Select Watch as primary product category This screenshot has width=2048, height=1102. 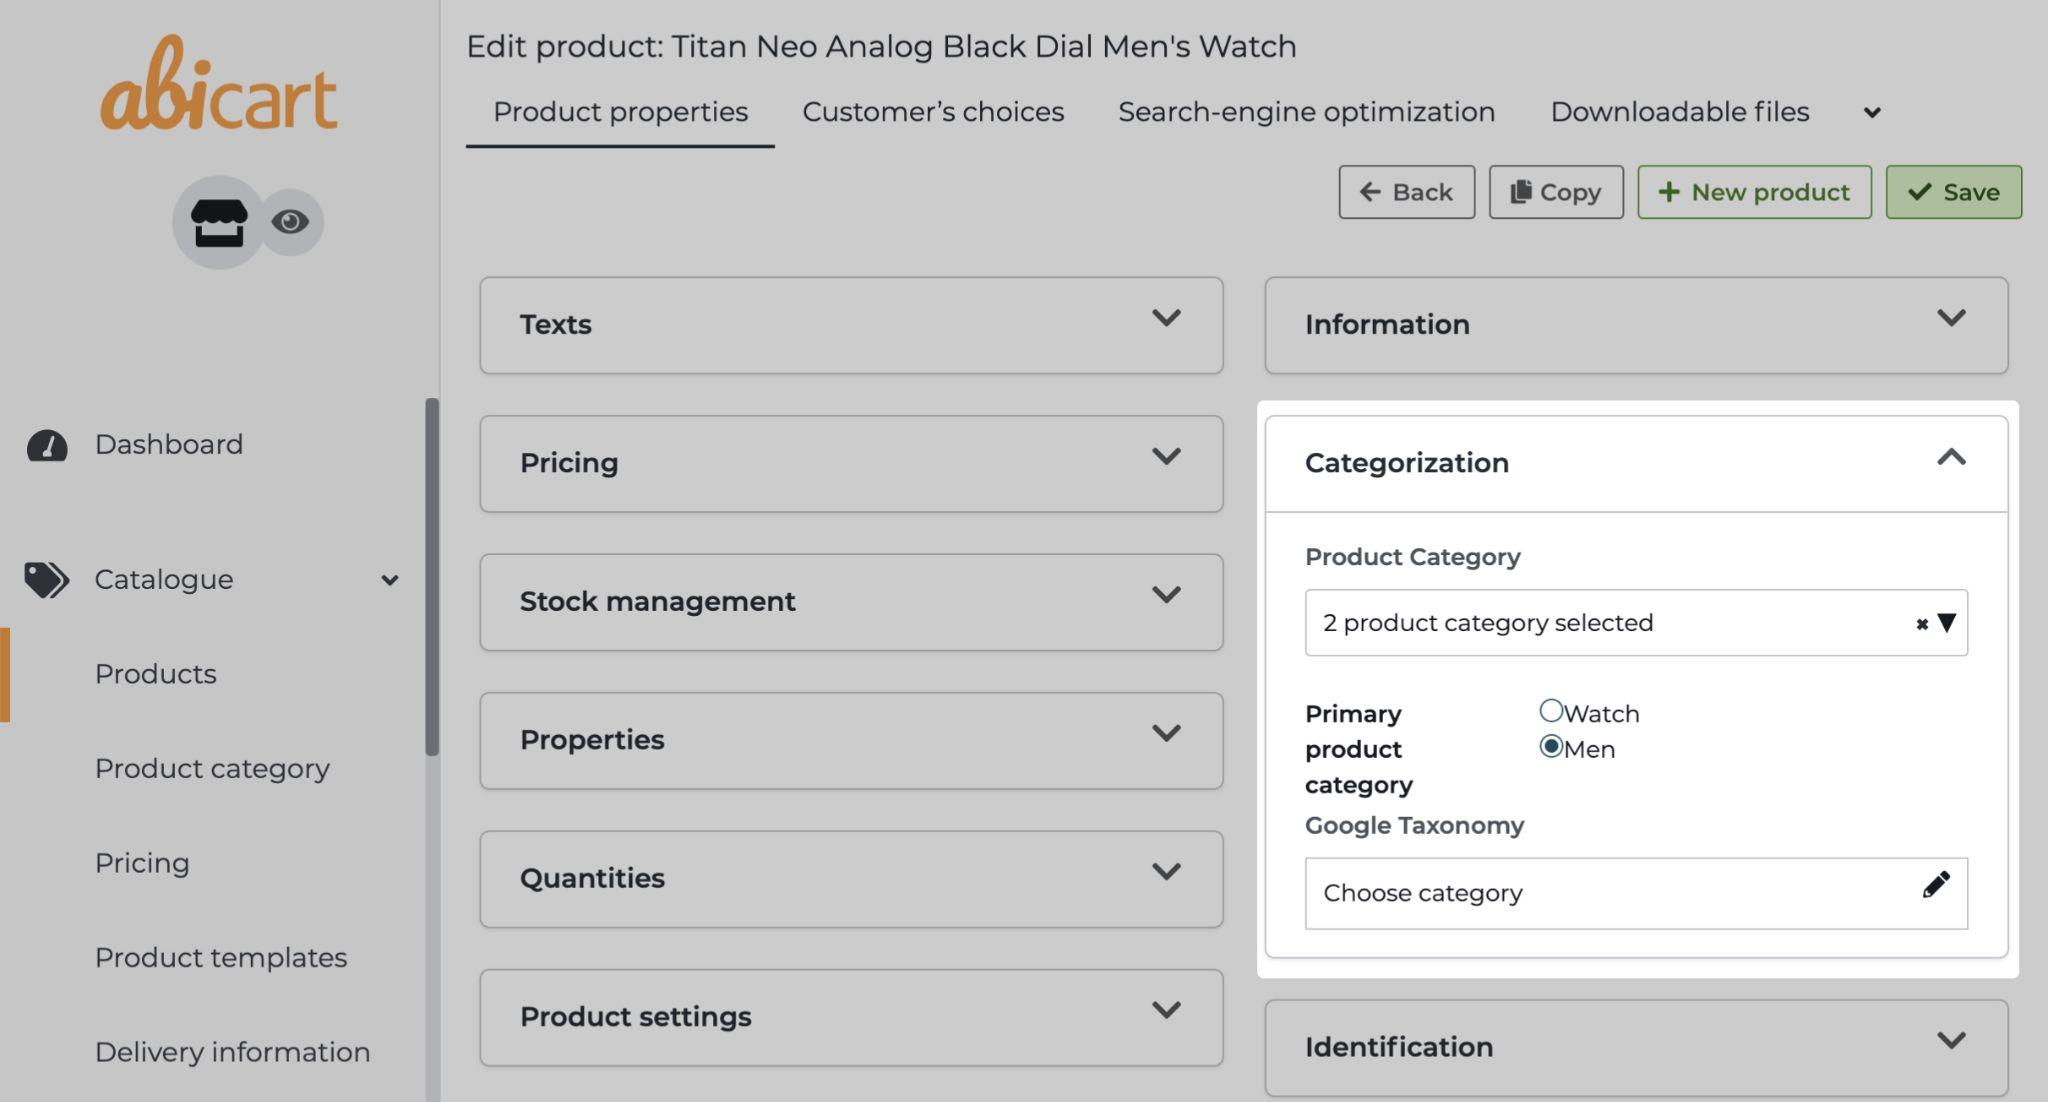1551,711
